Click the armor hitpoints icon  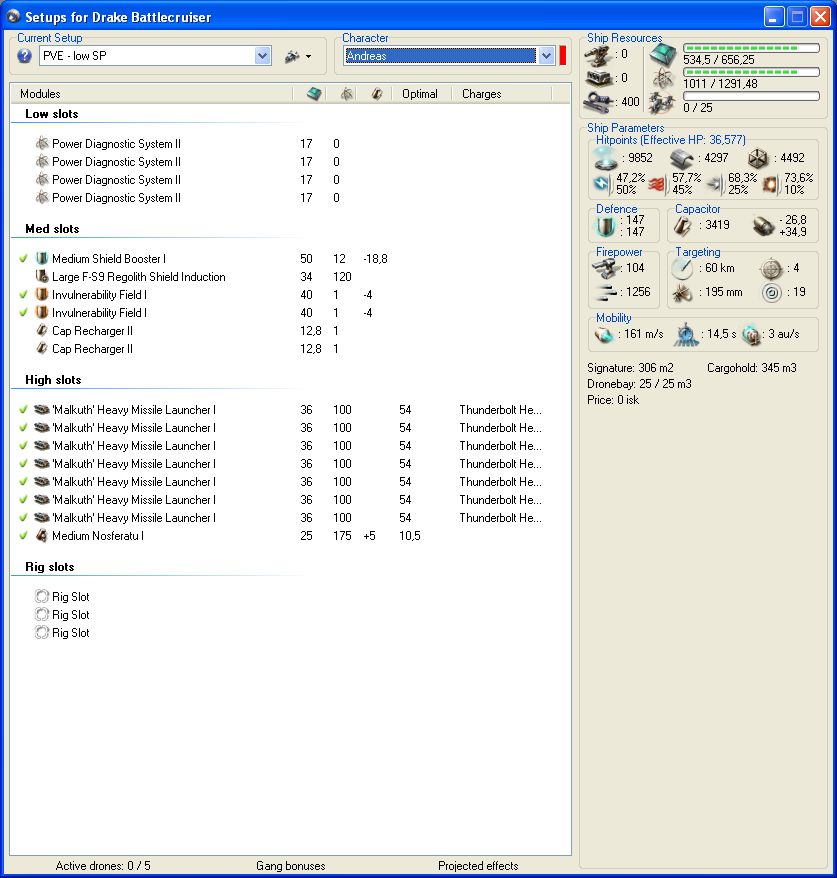(681, 158)
